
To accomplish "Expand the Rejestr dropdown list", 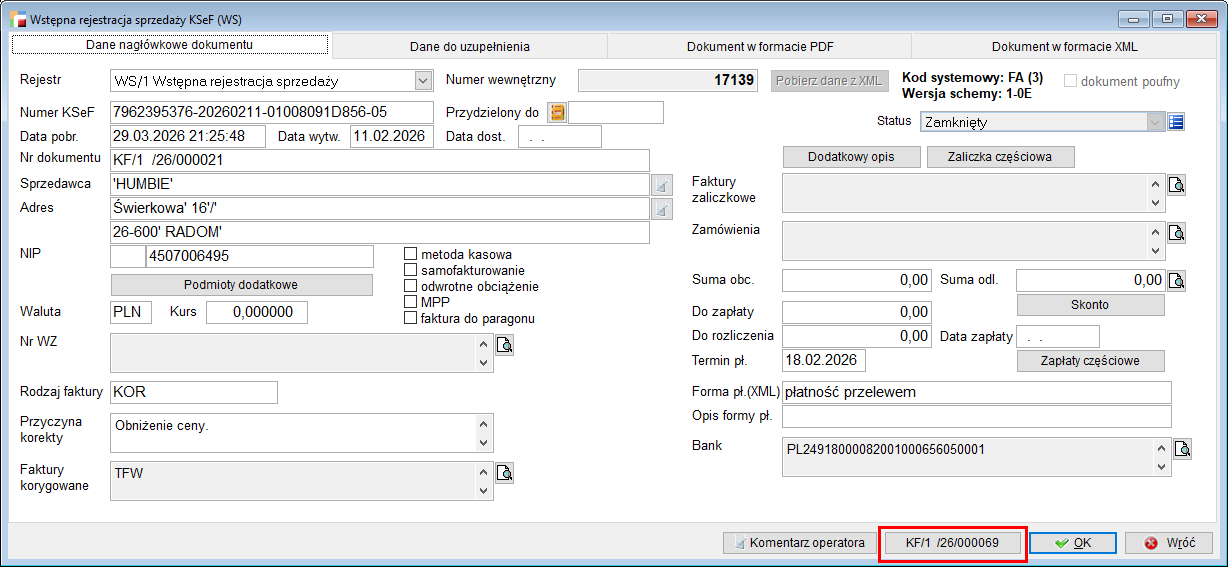I will coord(421,80).
